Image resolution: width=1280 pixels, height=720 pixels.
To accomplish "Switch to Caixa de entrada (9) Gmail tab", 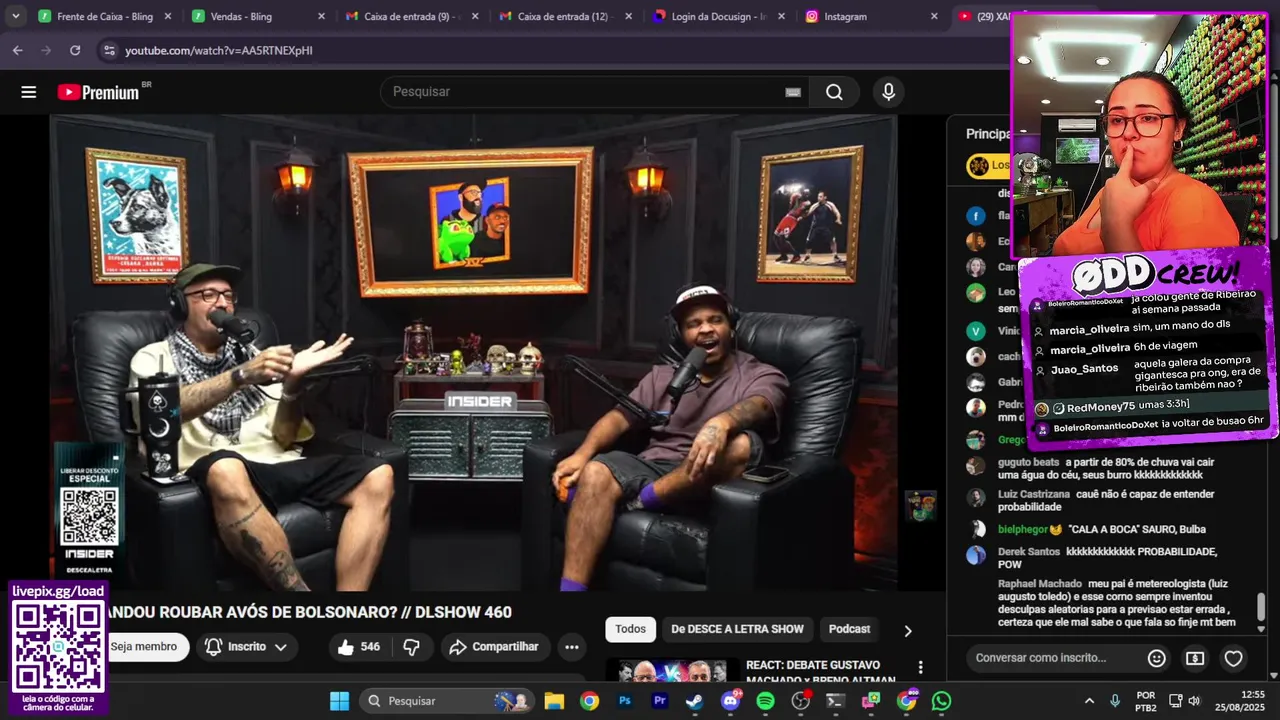I will coord(410,17).
